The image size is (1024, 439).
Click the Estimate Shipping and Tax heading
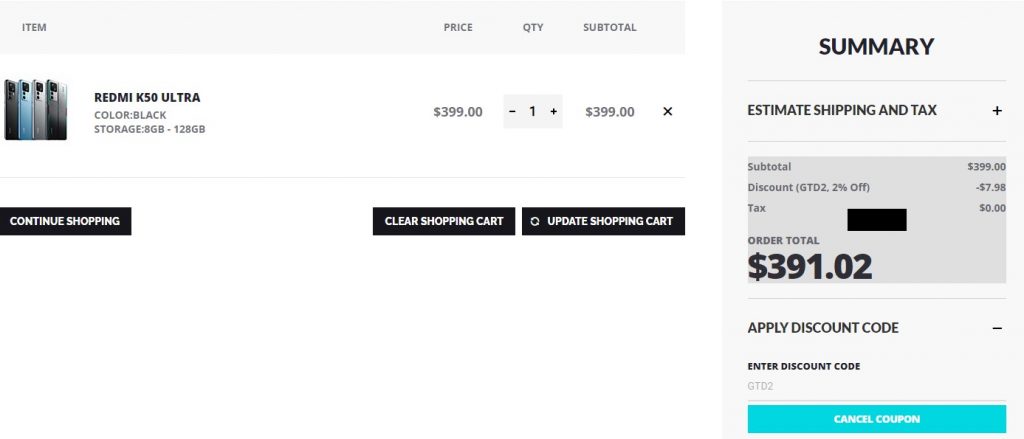(x=842, y=110)
